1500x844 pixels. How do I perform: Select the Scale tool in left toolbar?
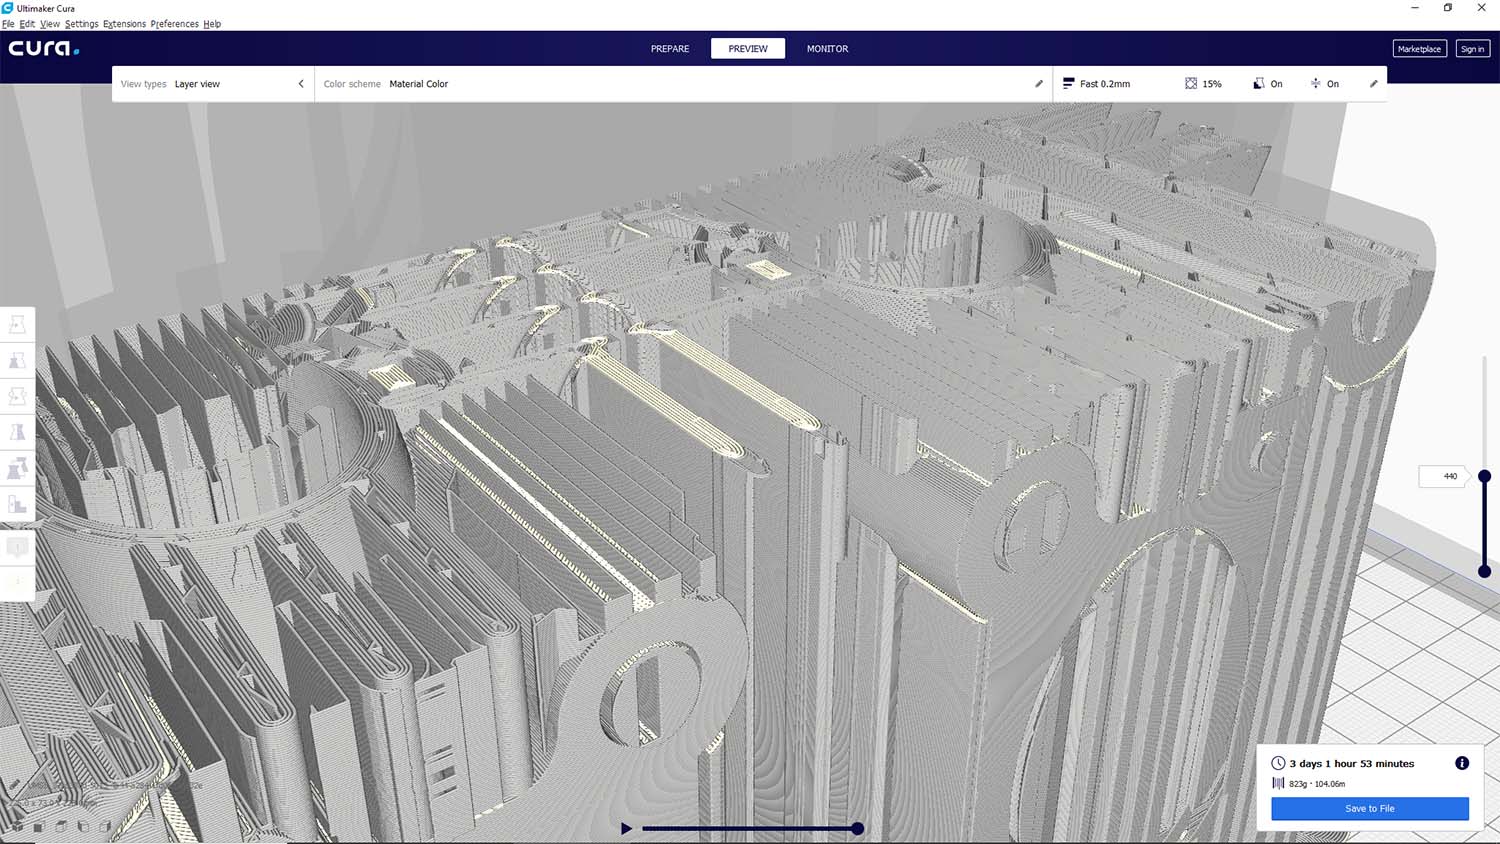tap(17, 361)
